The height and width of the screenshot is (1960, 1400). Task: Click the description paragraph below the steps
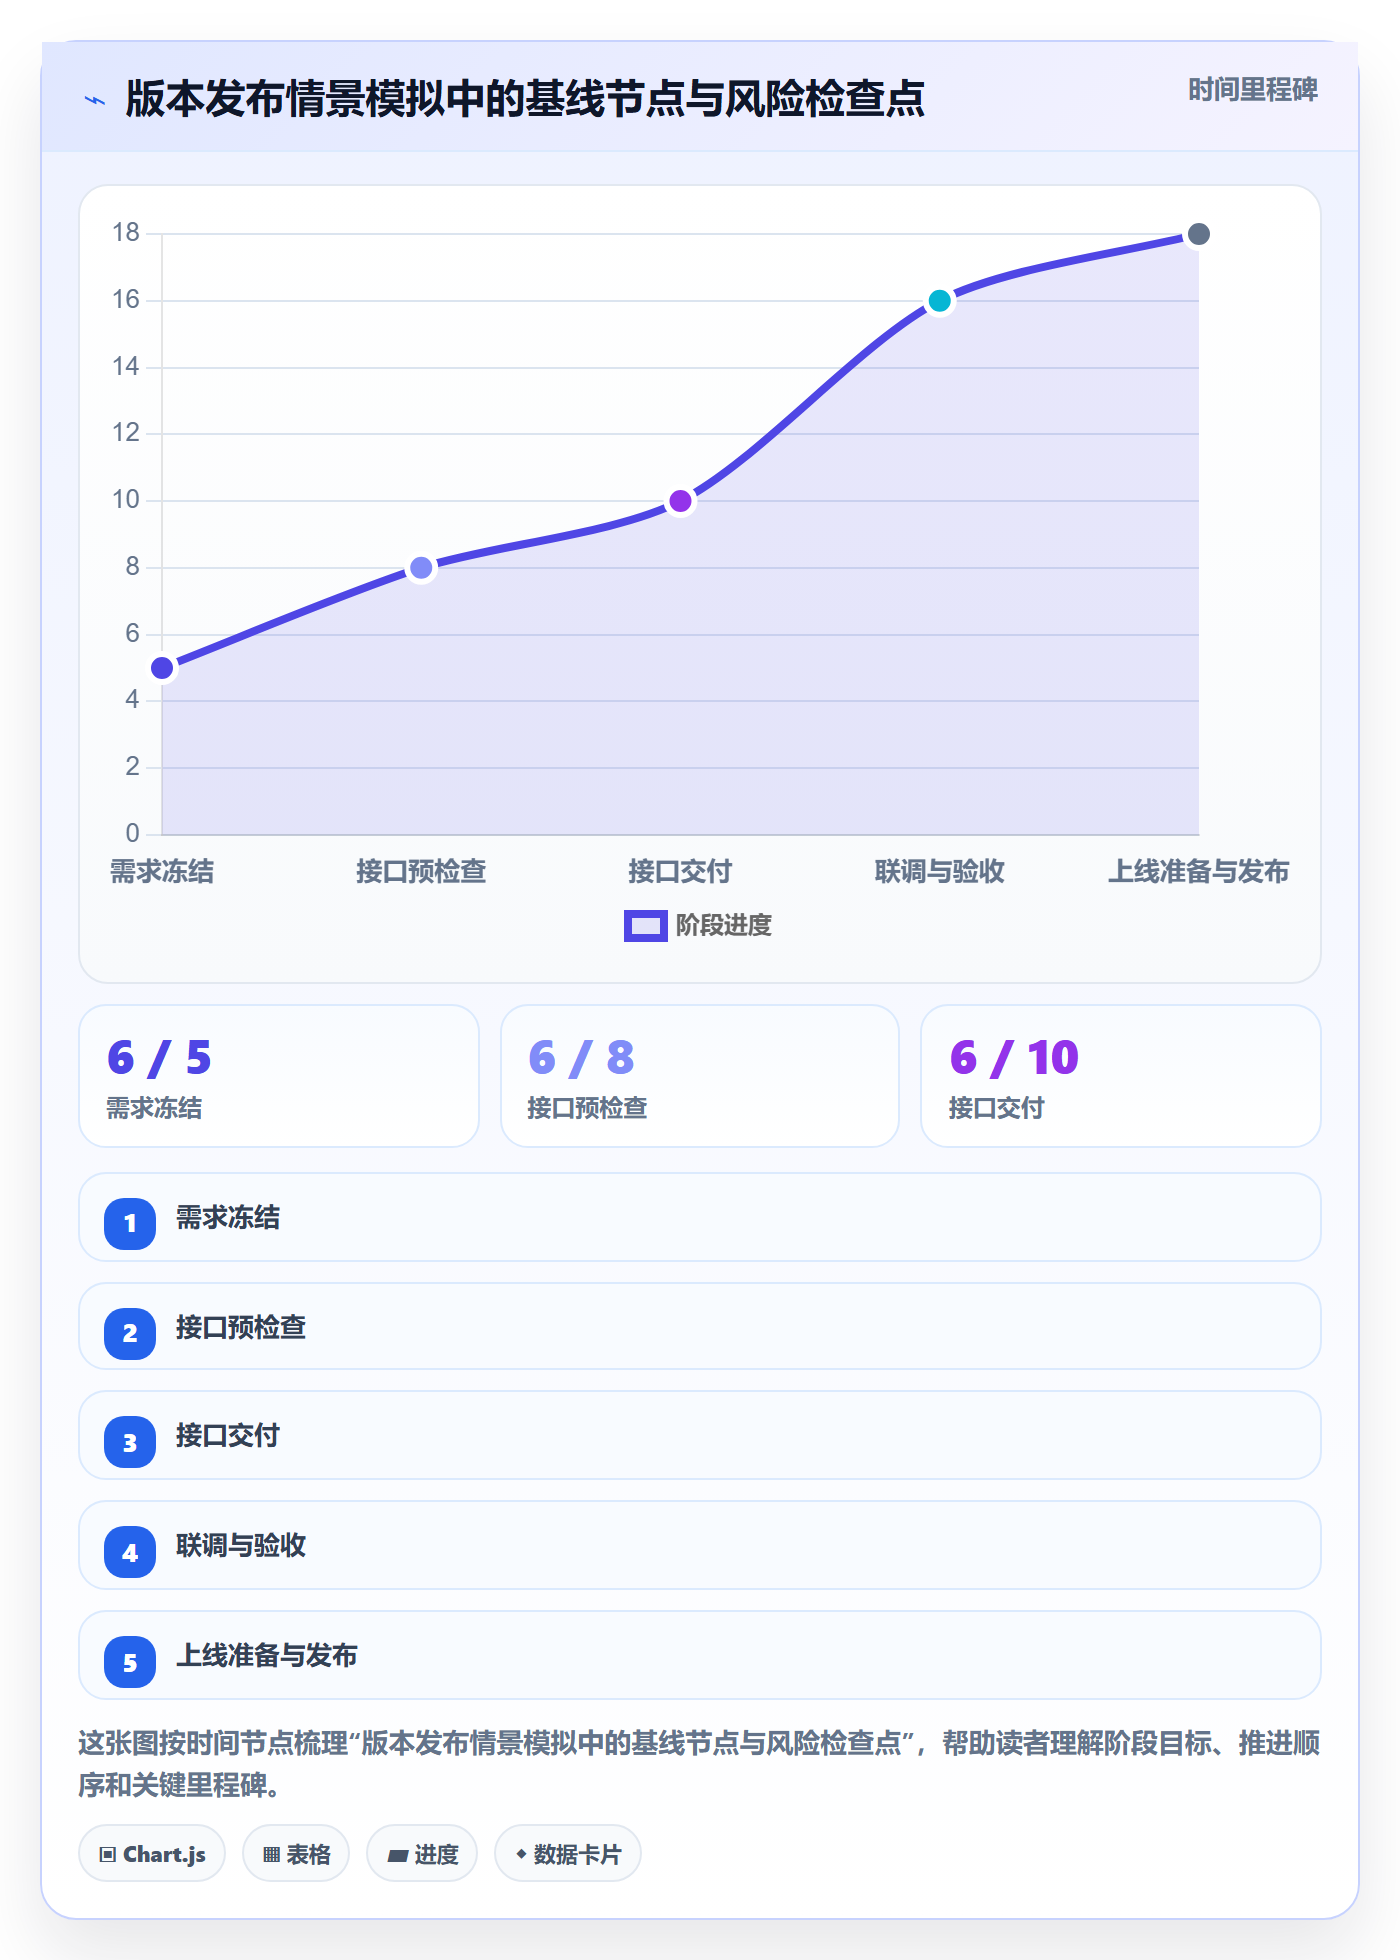pyautogui.click(x=700, y=1764)
